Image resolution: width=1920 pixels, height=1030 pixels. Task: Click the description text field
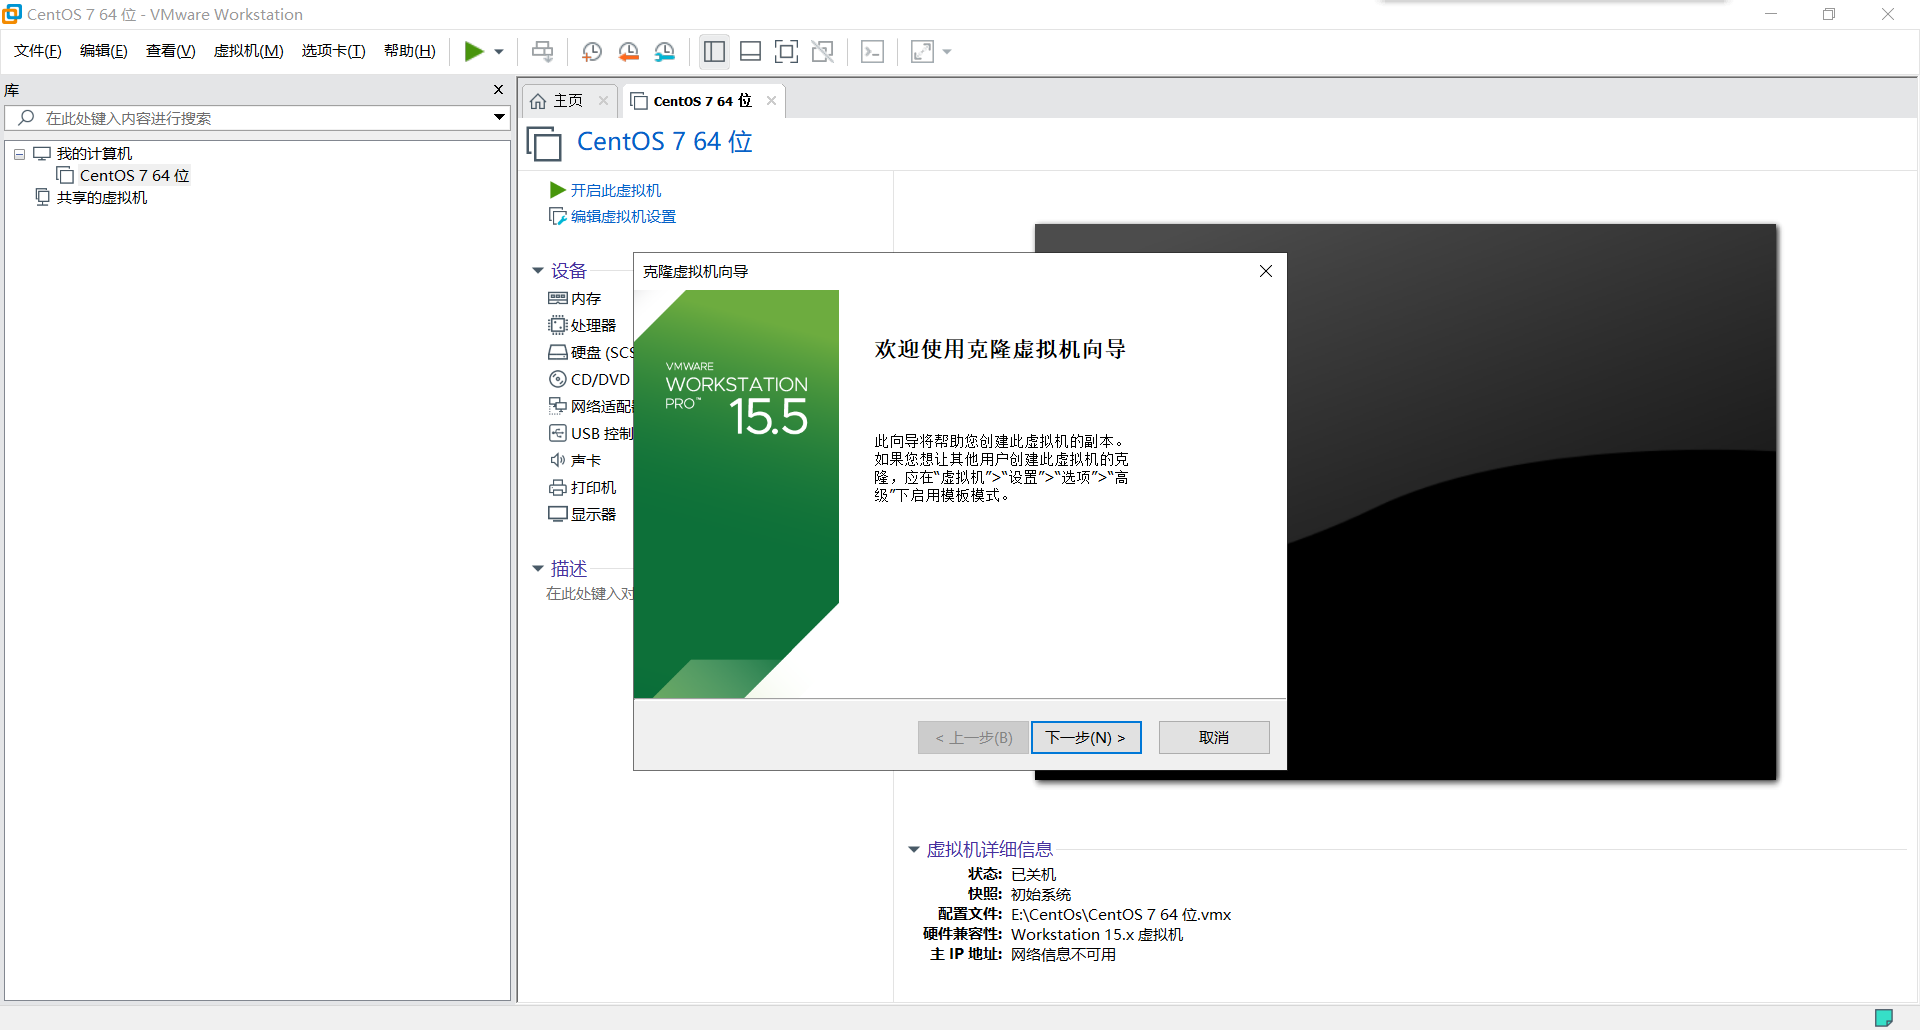click(590, 594)
